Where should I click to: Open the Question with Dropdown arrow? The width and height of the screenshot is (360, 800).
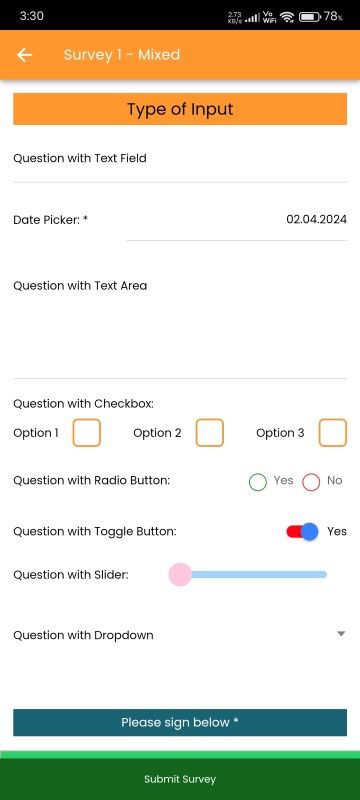pyautogui.click(x=341, y=634)
